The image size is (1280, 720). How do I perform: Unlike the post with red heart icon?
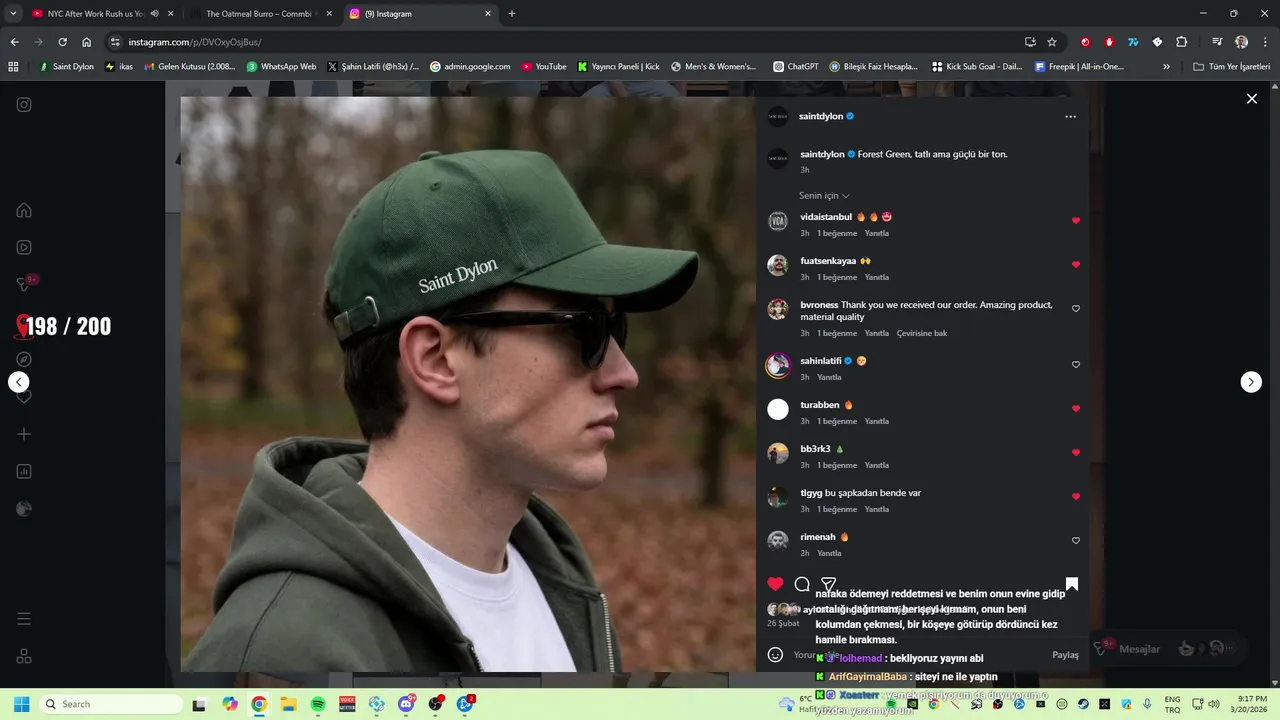click(775, 584)
